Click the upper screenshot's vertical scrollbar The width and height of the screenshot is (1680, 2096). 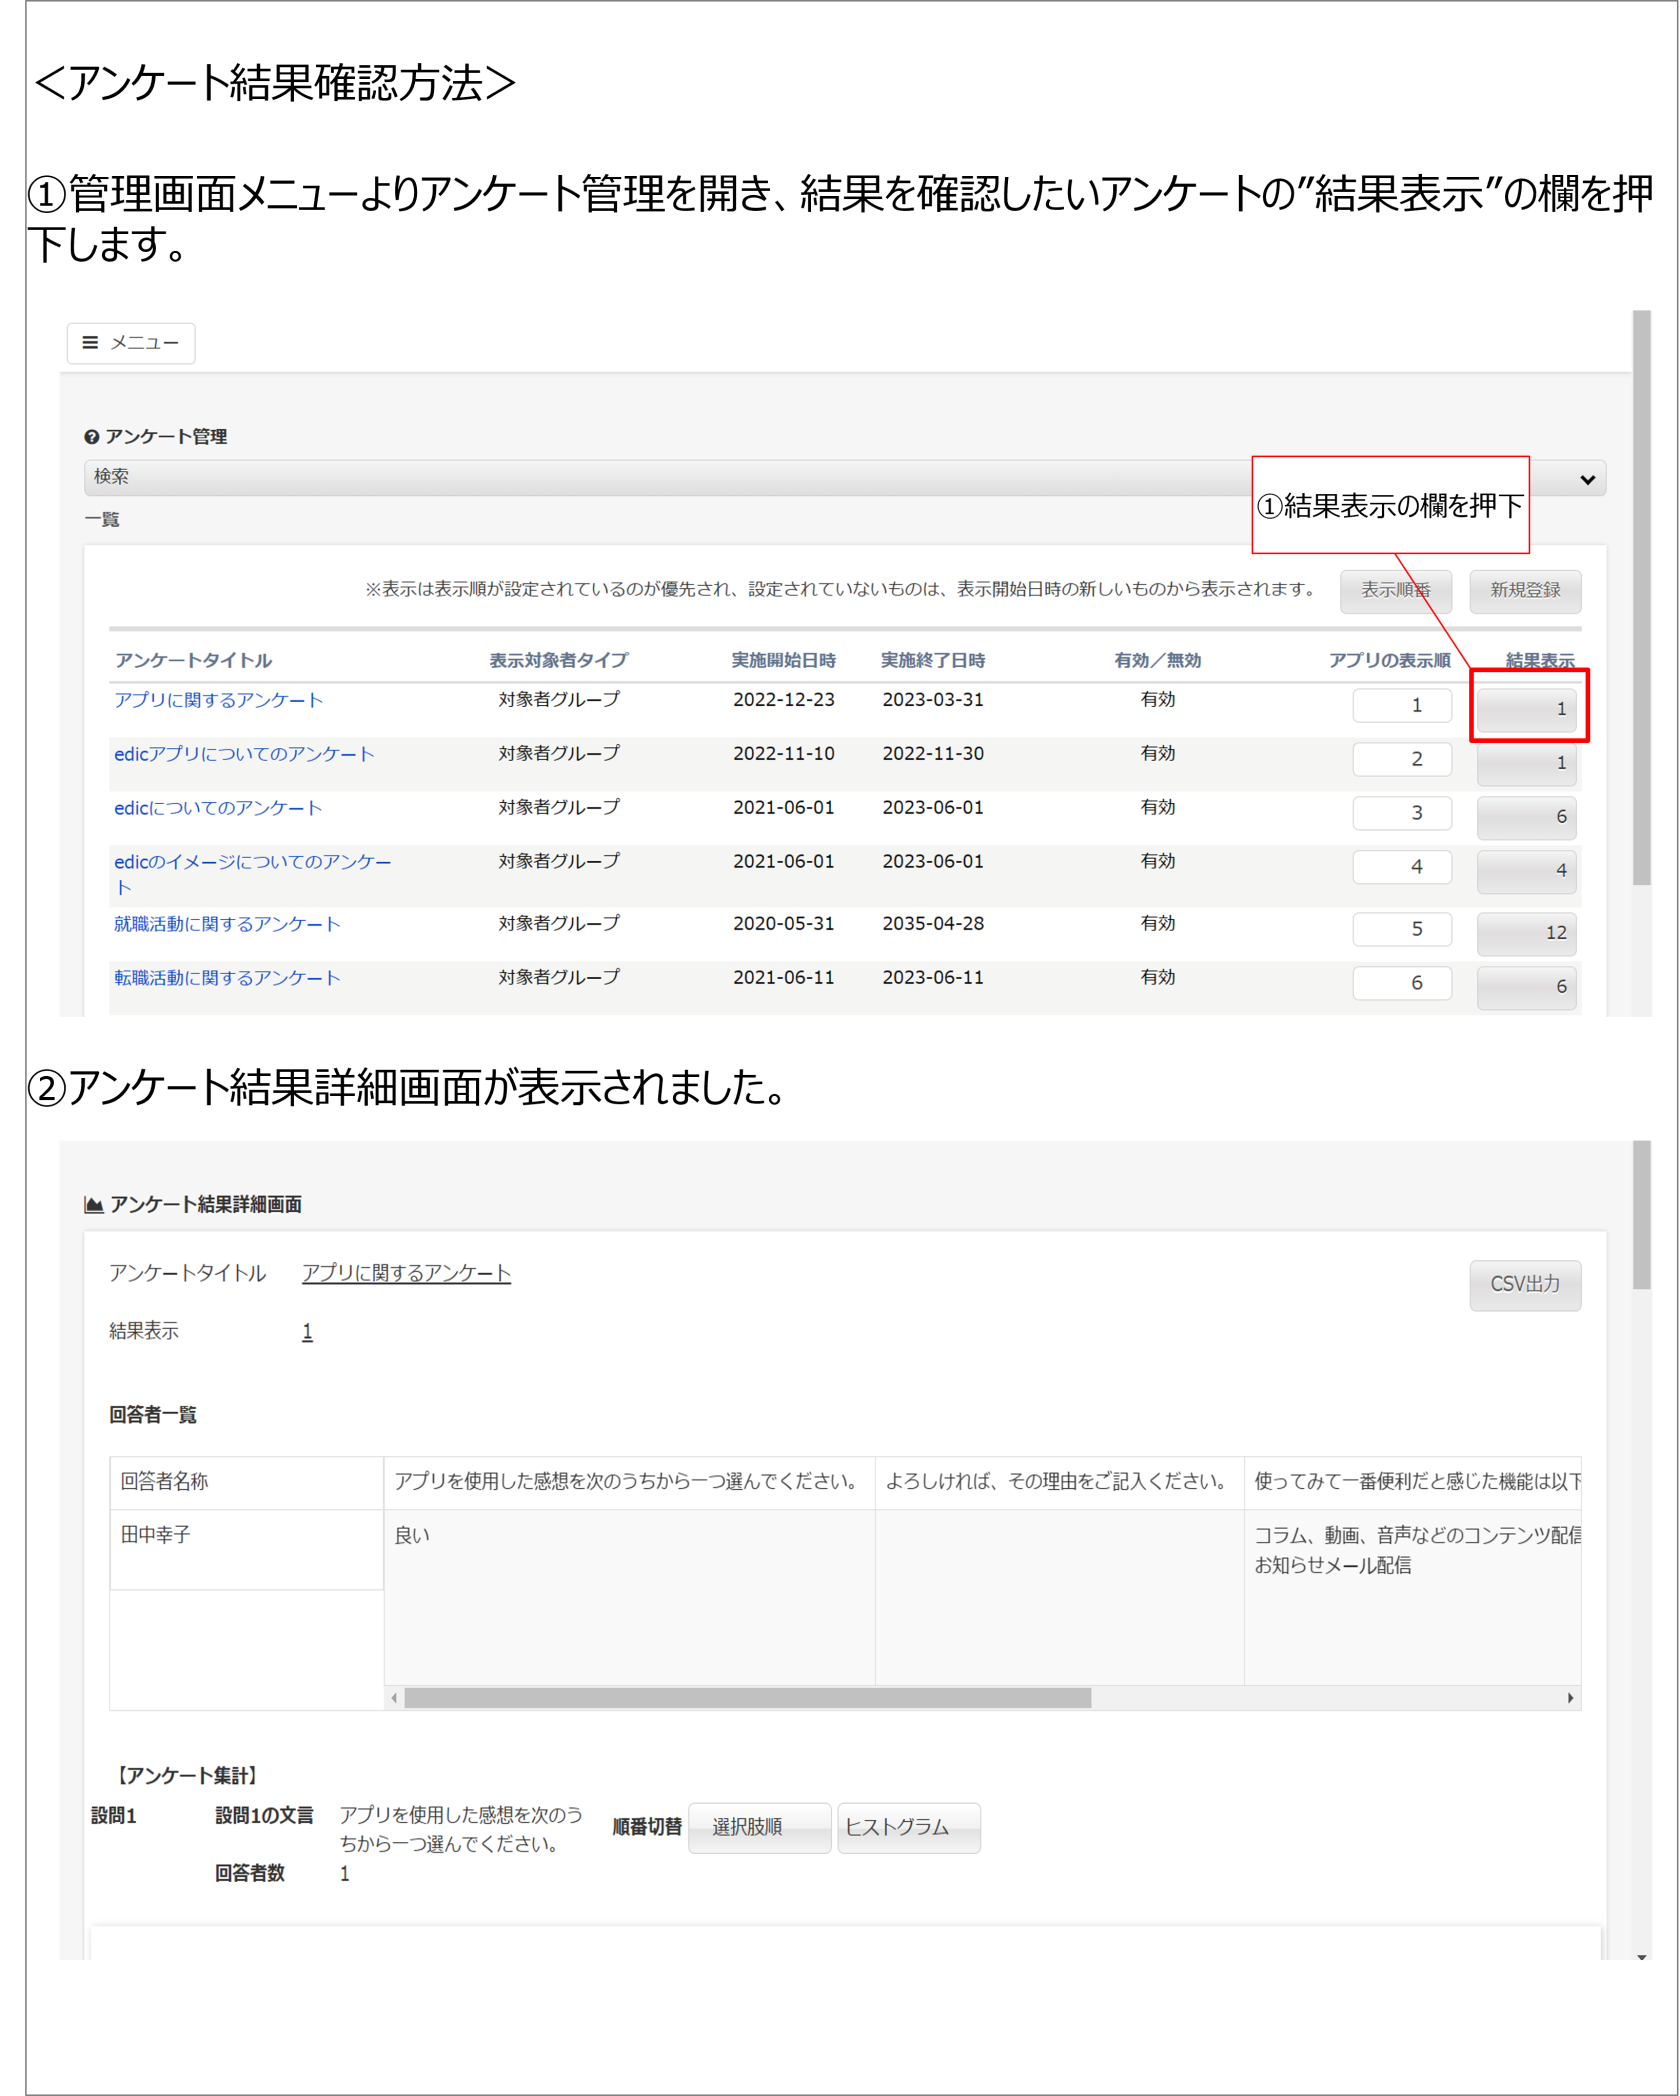[1641, 598]
